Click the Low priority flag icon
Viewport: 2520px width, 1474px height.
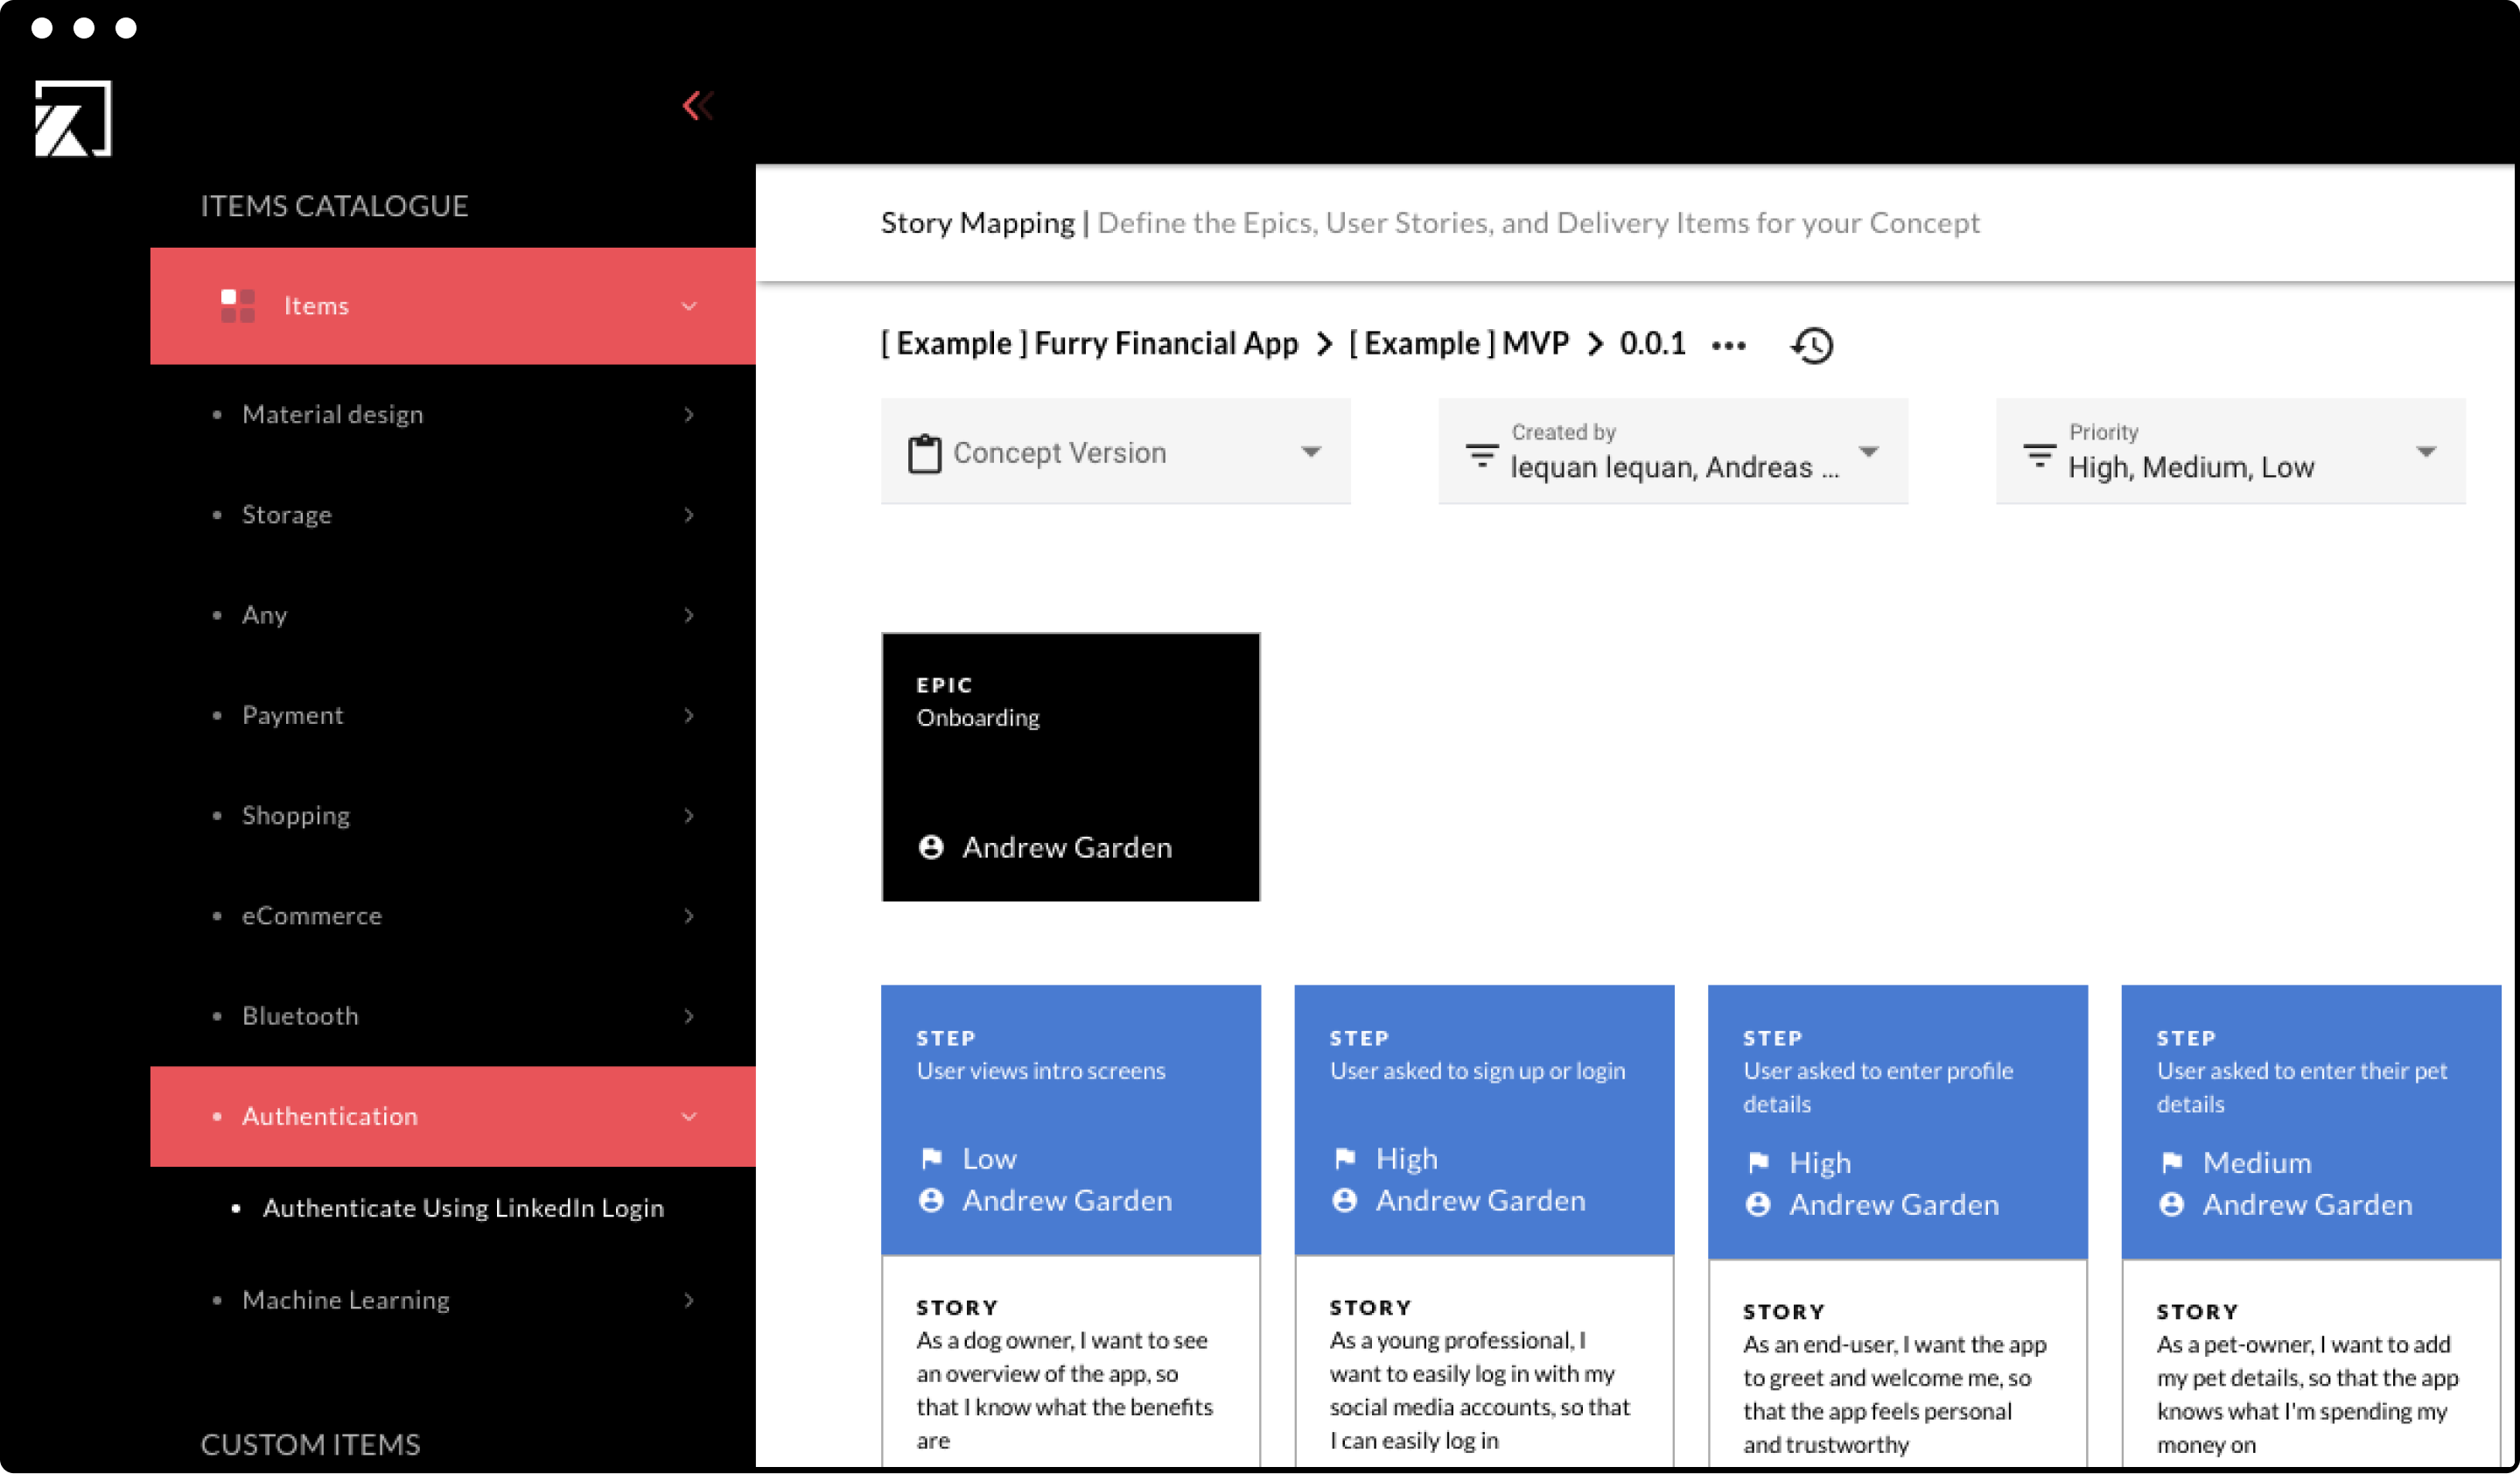[931, 1159]
